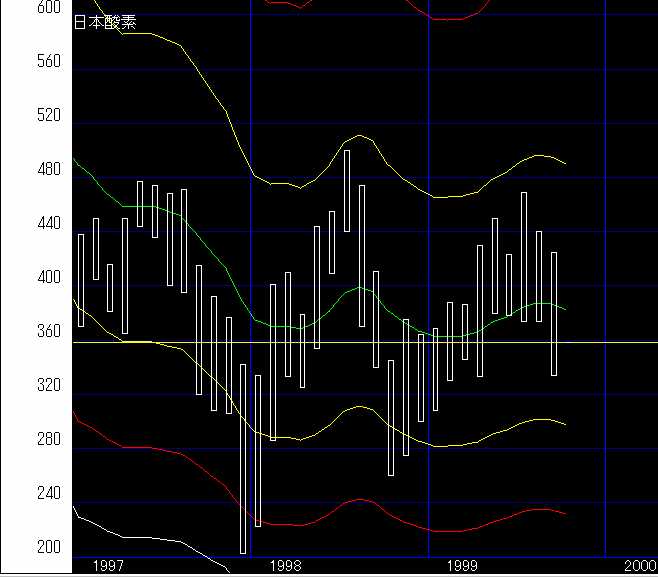658x579 pixels.
Task: Select the rightmost candlestick in 1999
Action: [x=554, y=313]
